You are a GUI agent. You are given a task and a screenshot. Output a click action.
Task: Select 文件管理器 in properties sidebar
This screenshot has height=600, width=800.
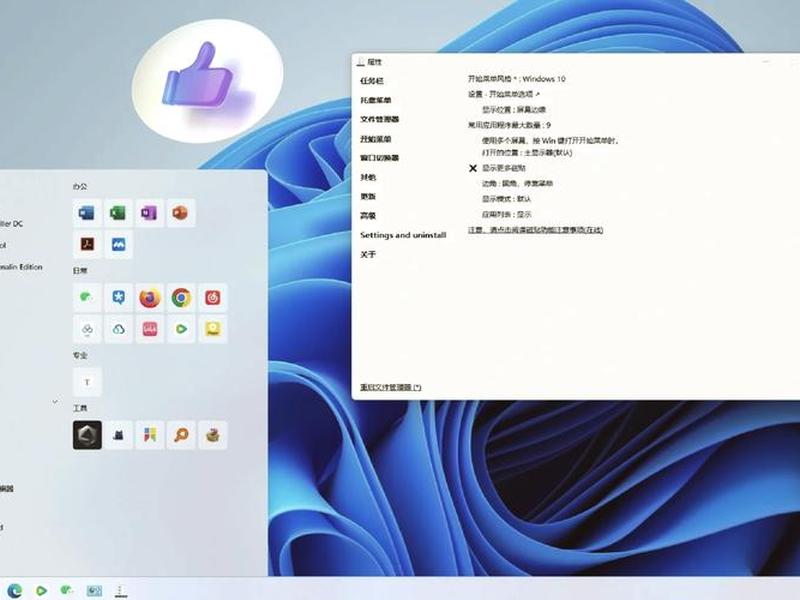click(380, 119)
